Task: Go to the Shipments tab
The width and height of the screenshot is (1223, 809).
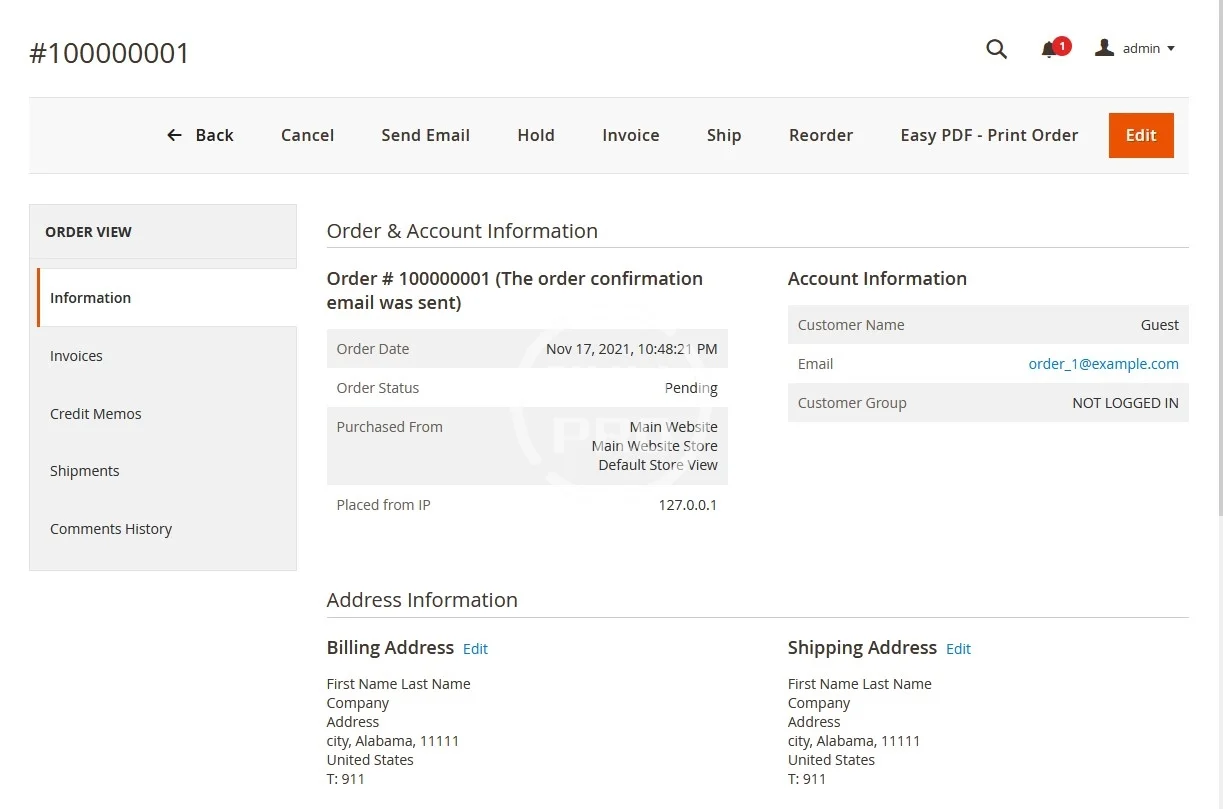Action: tap(84, 471)
